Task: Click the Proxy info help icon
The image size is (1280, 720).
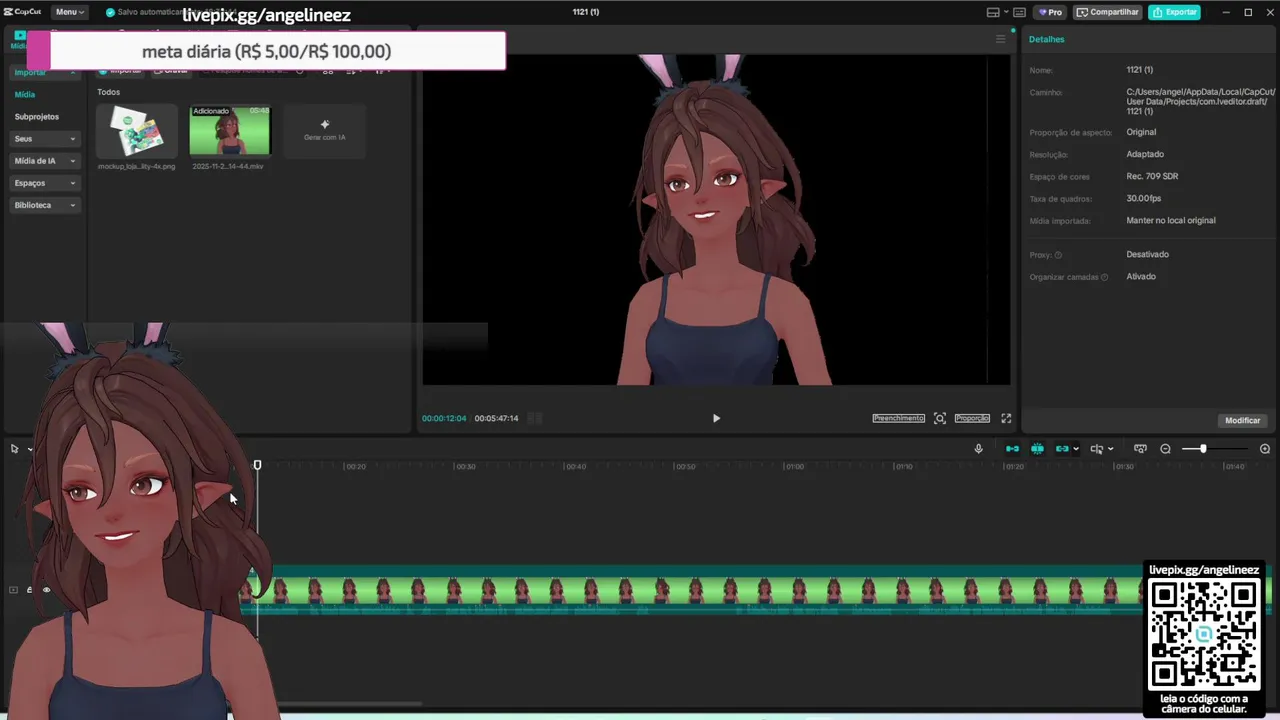Action: pos(1058,255)
